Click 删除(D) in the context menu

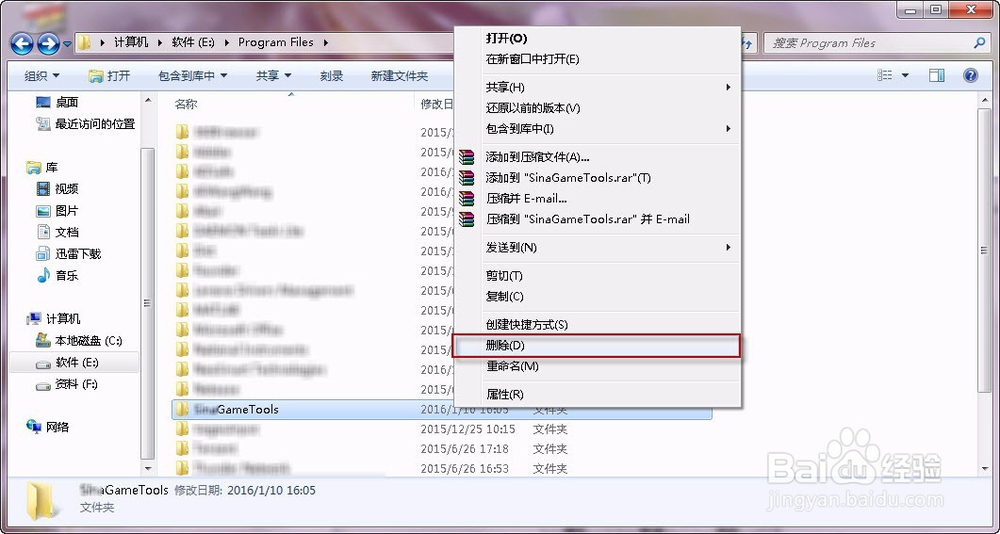point(597,346)
